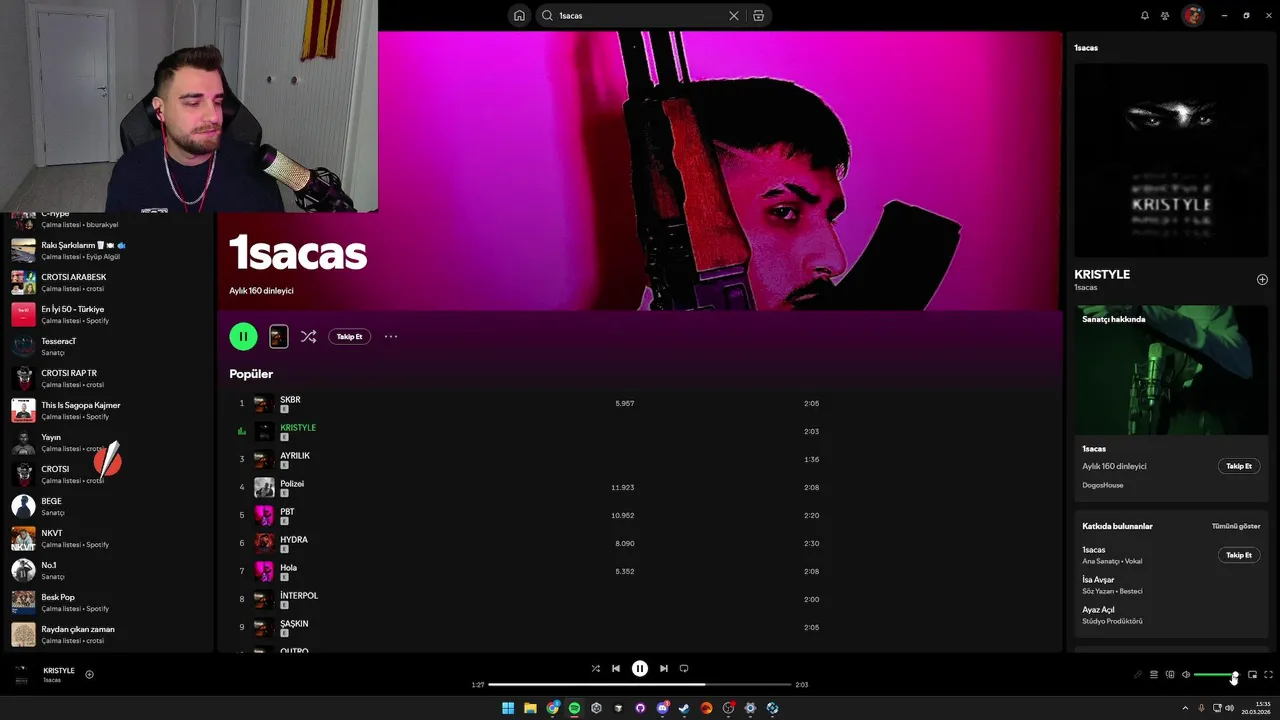Open notifications bell icon
The image size is (1280, 720).
1145,15
